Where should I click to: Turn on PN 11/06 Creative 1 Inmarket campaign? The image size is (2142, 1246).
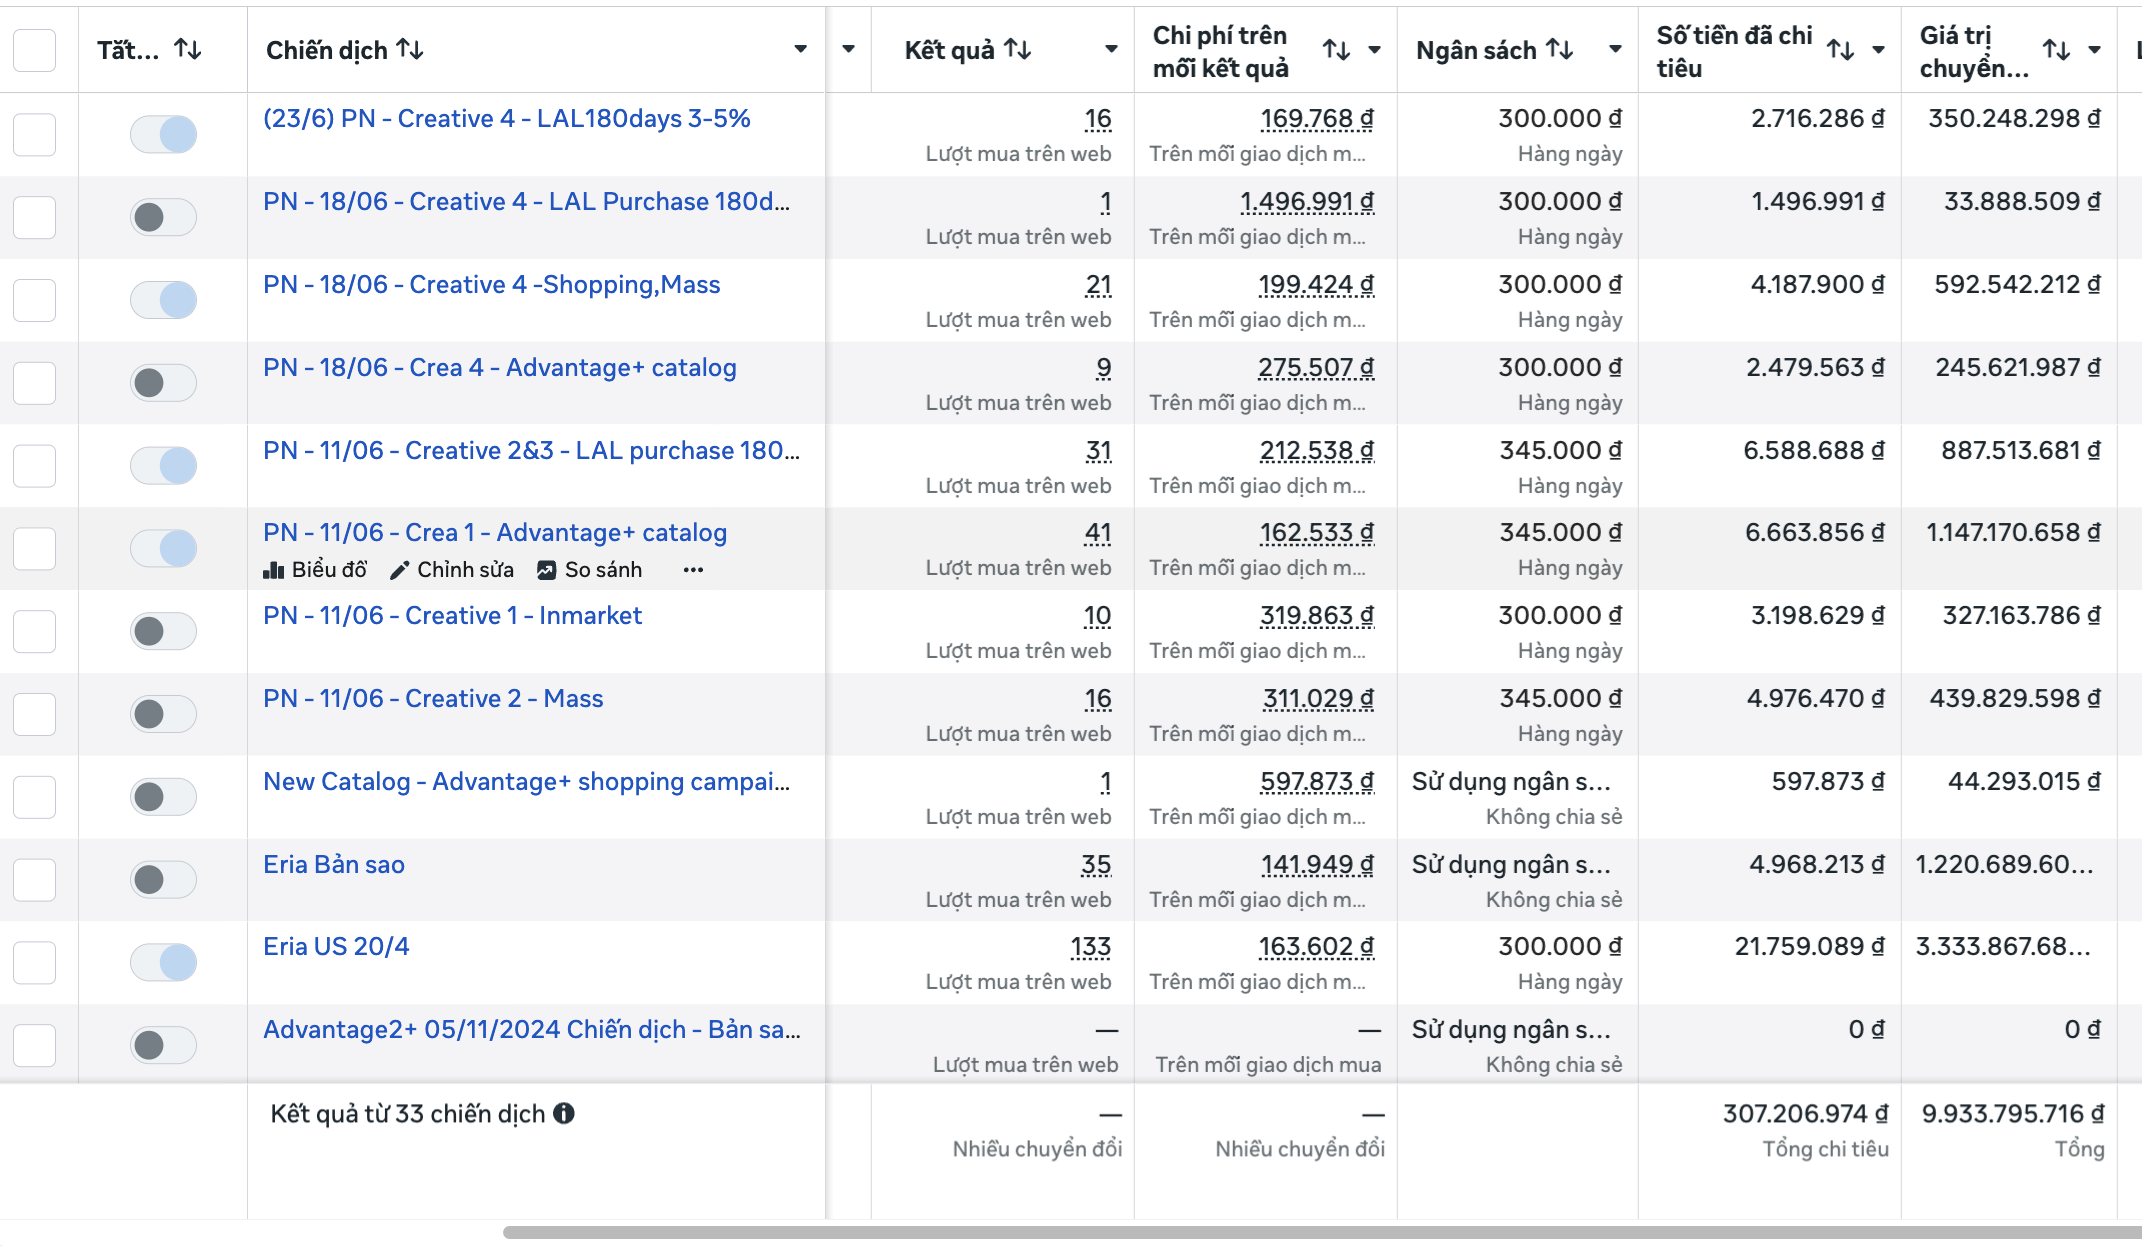(163, 631)
